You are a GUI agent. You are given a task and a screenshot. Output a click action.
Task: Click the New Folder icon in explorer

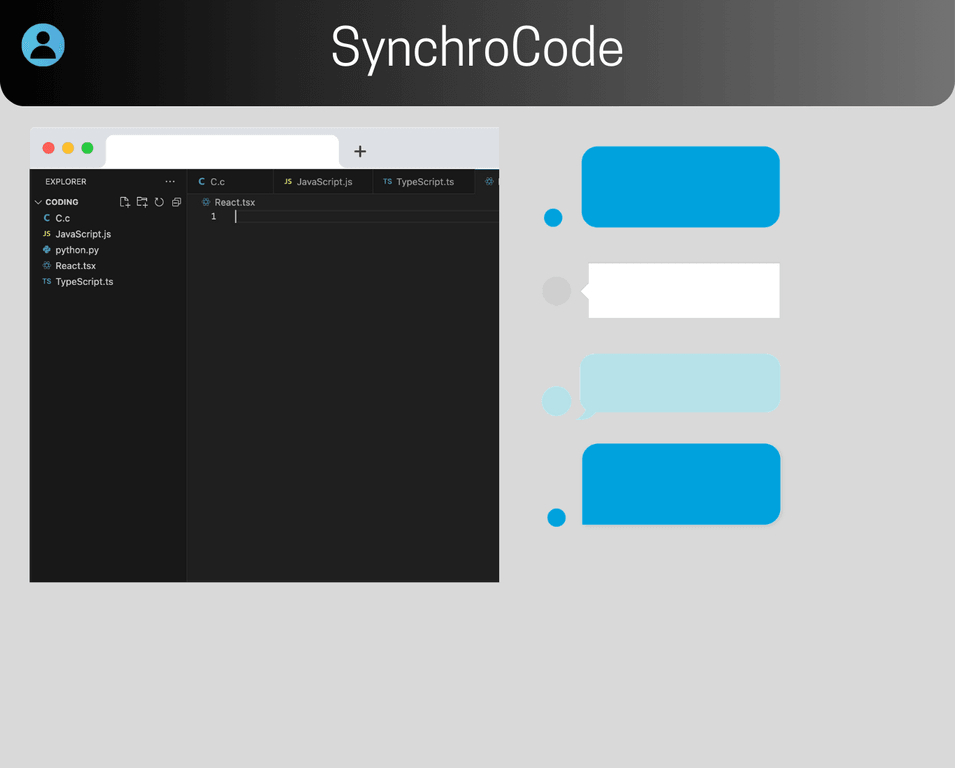[142, 202]
